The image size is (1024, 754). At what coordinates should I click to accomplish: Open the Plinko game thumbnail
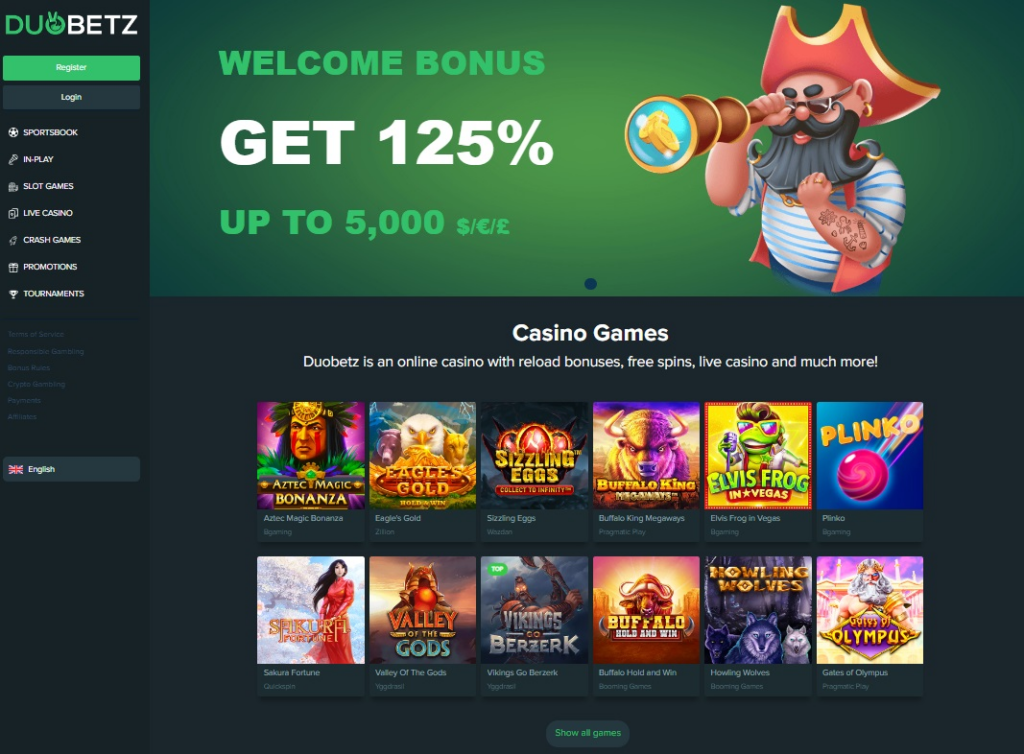(x=870, y=456)
